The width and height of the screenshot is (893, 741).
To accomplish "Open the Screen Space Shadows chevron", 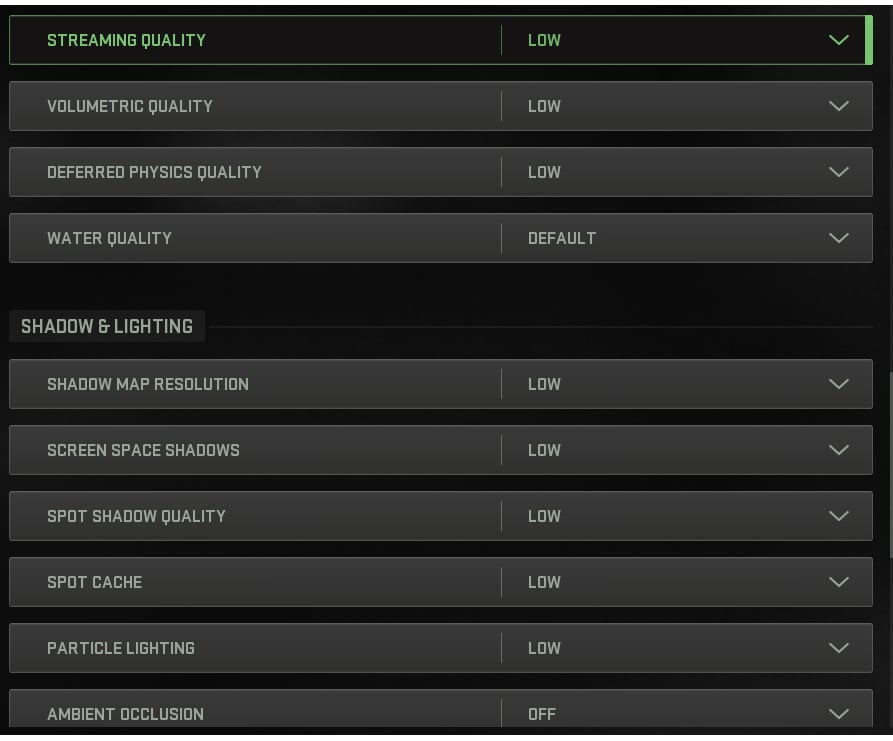I will pyautogui.click(x=839, y=450).
